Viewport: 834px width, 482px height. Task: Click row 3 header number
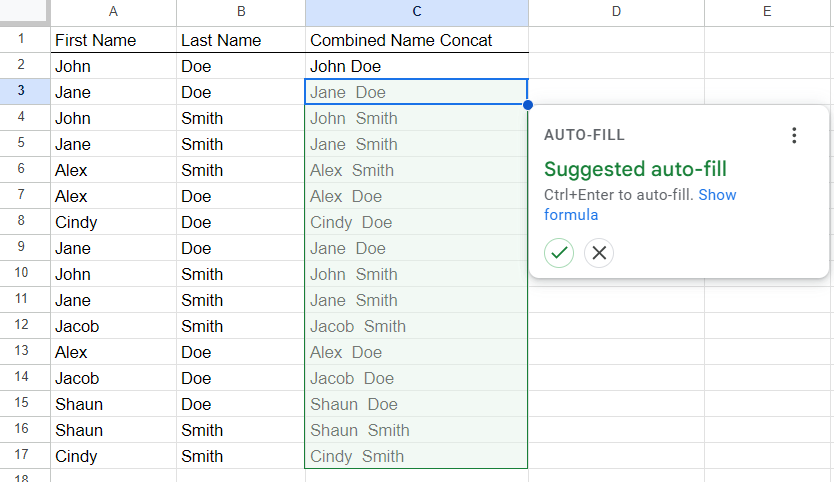pos(21,91)
